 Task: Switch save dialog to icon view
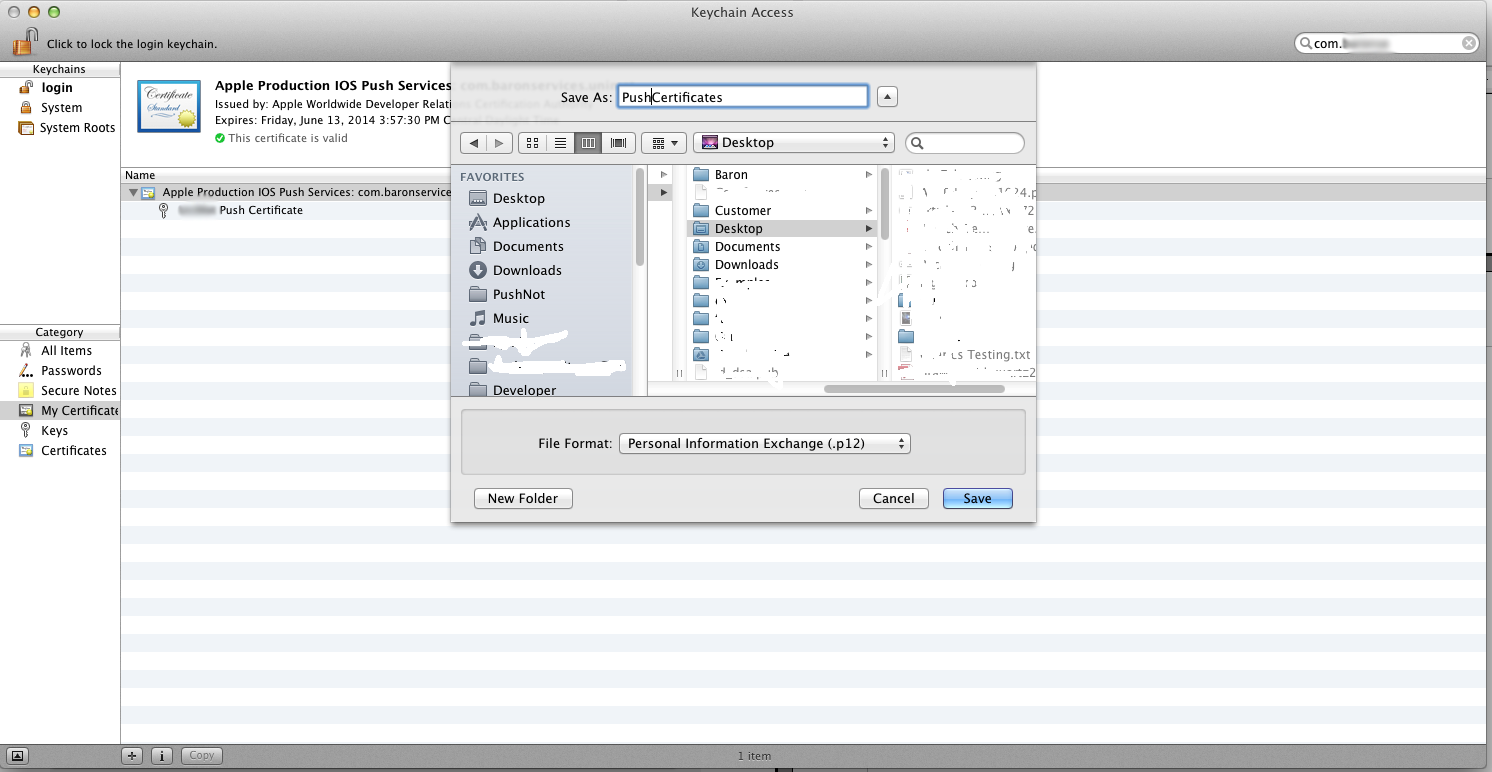[x=533, y=143]
